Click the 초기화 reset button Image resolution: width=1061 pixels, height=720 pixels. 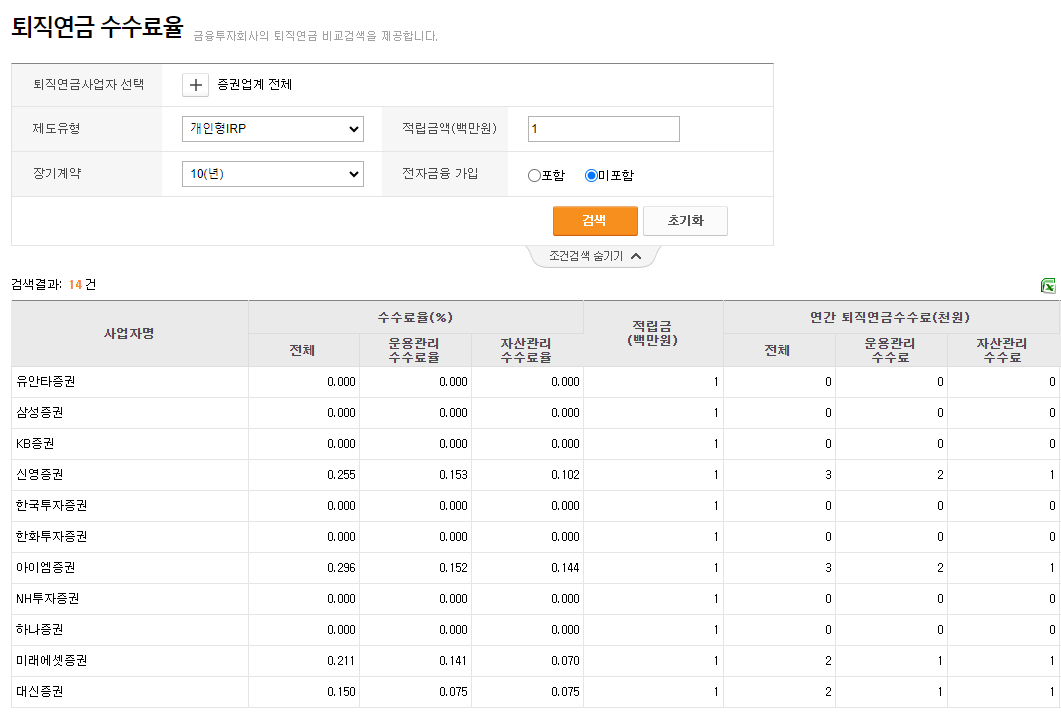pos(685,220)
